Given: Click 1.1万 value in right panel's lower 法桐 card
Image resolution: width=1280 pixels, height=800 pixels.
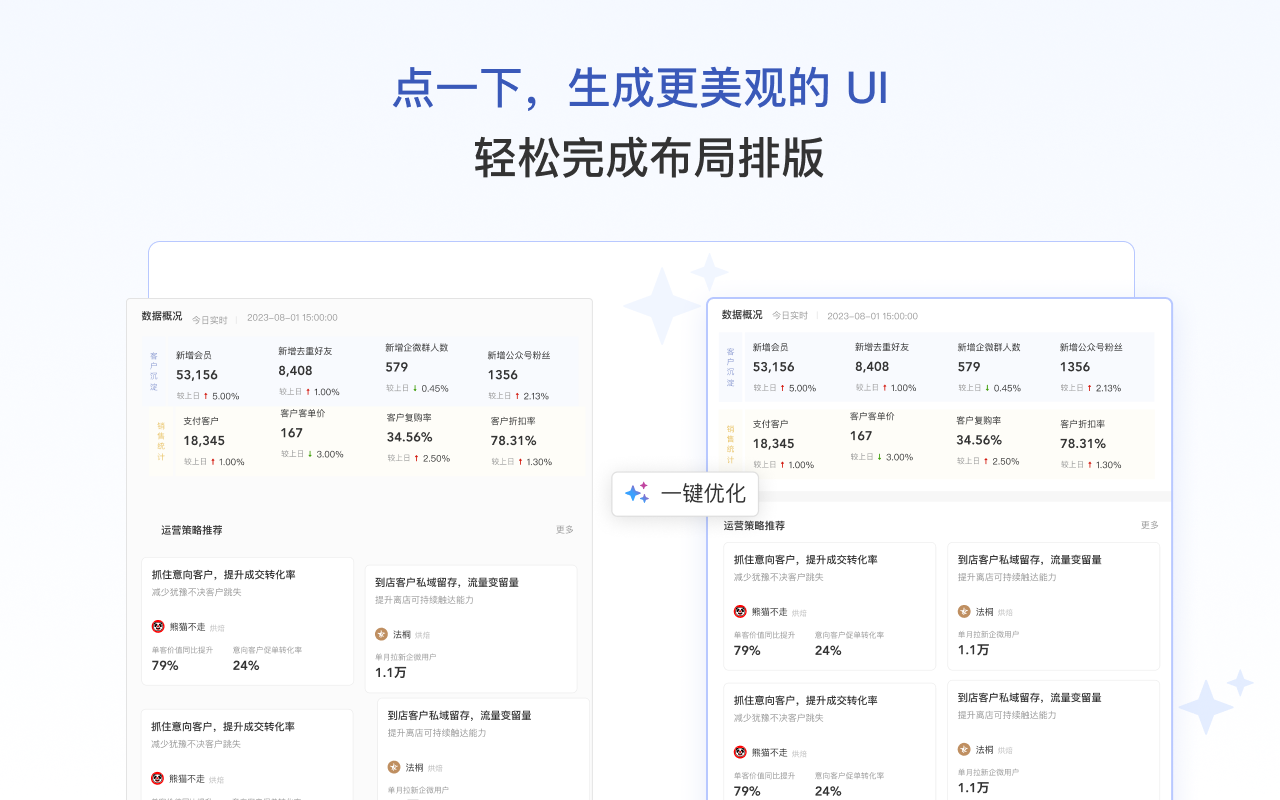Looking at the screenshot, I should pos(974,788).
